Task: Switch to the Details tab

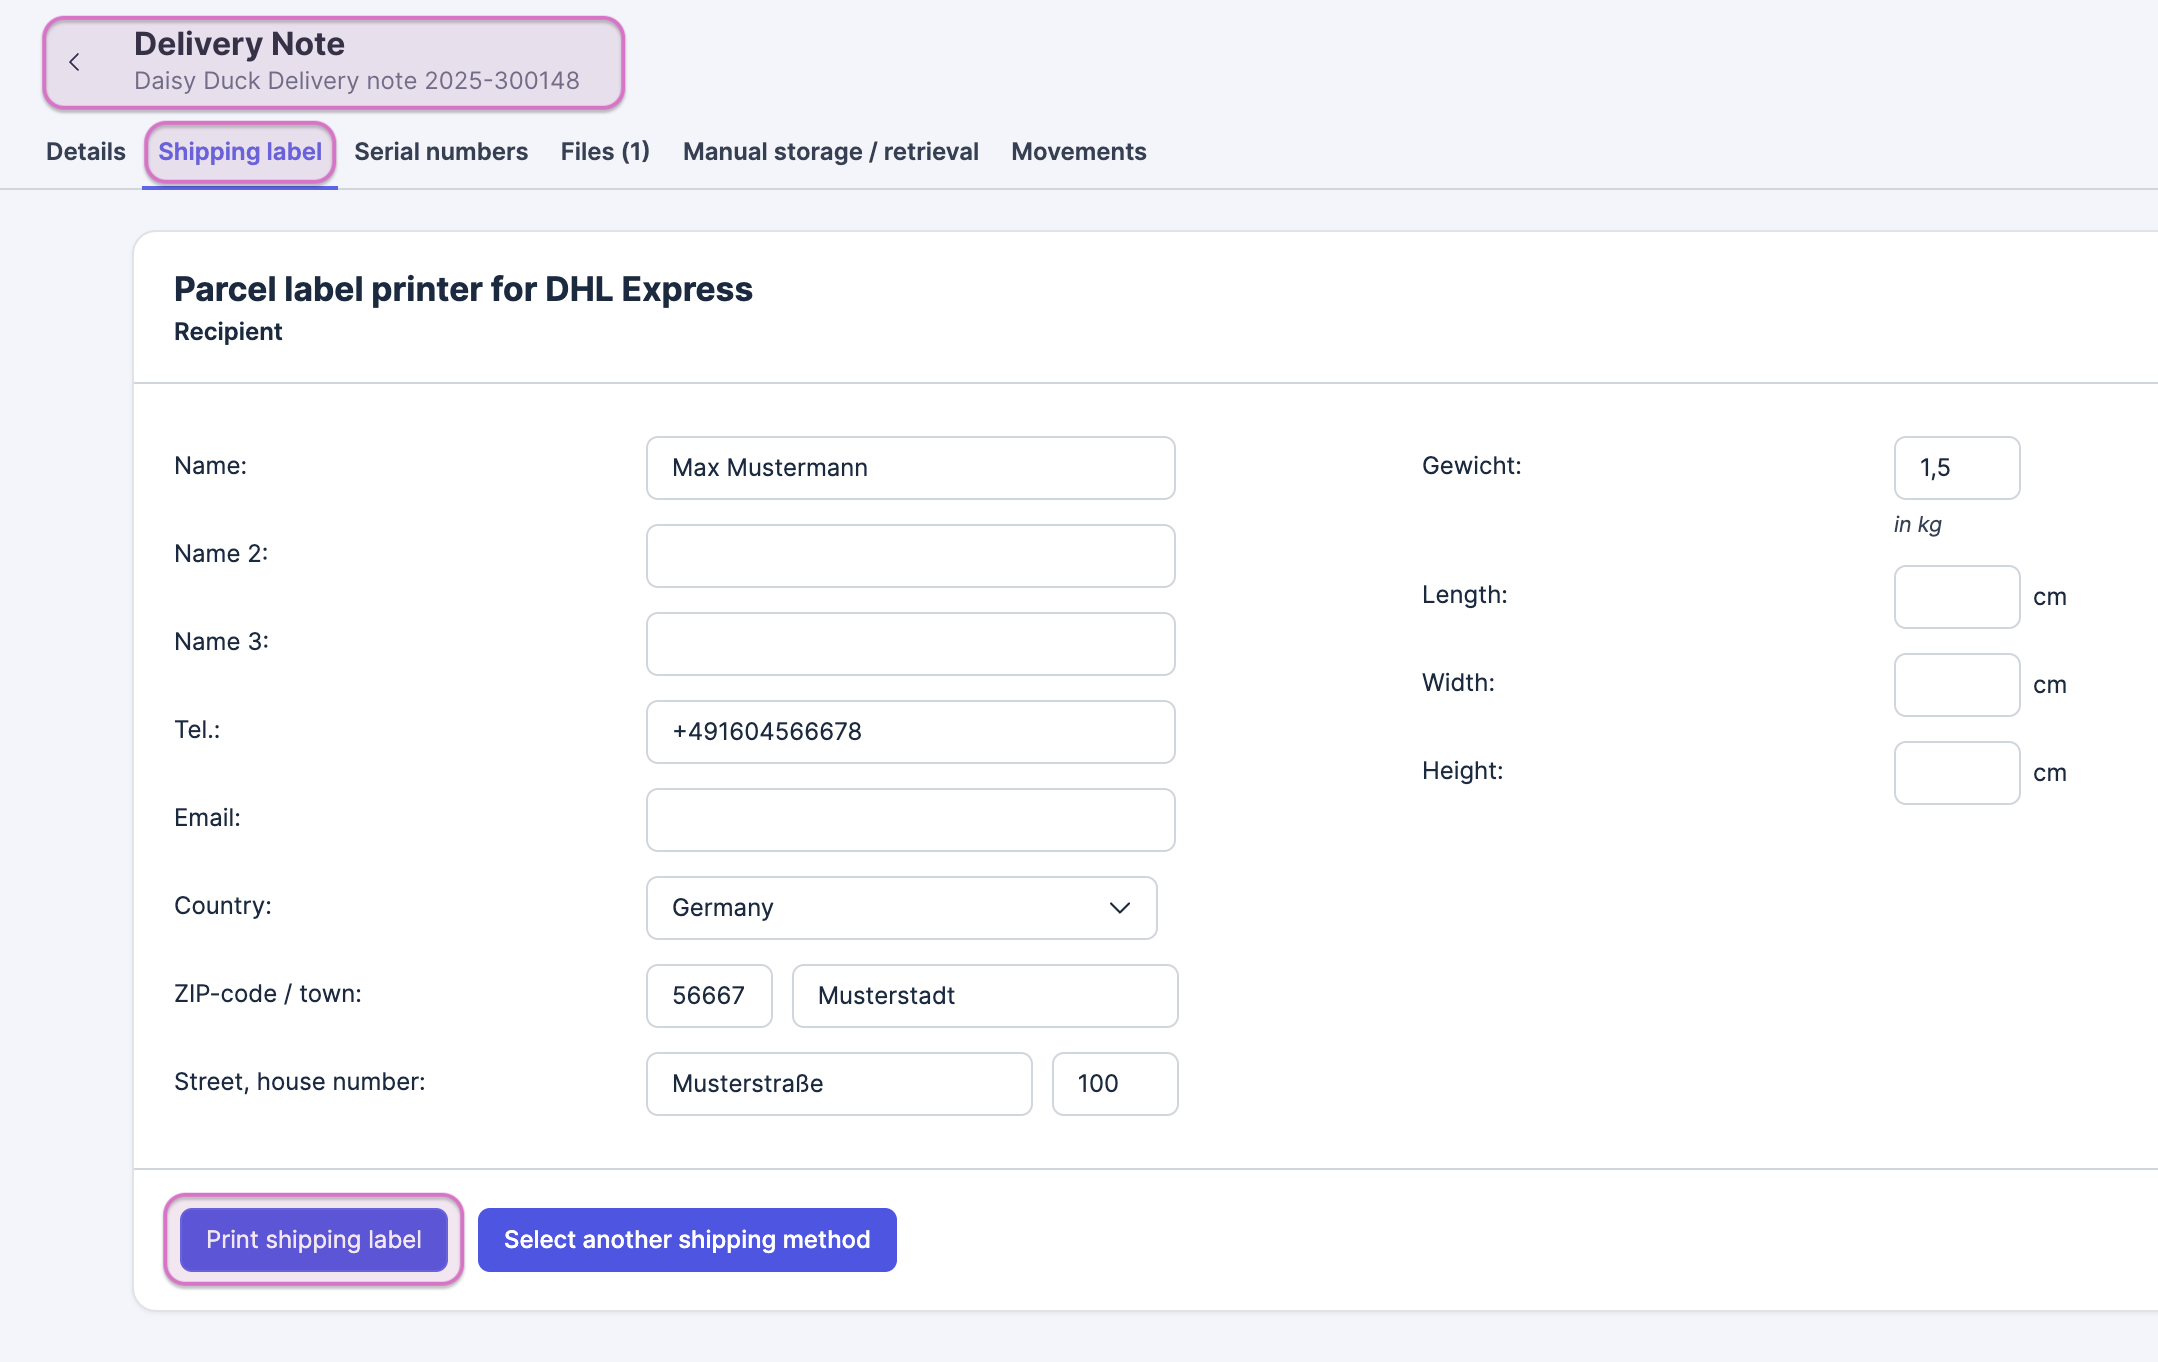Action: tap(86, 152)
